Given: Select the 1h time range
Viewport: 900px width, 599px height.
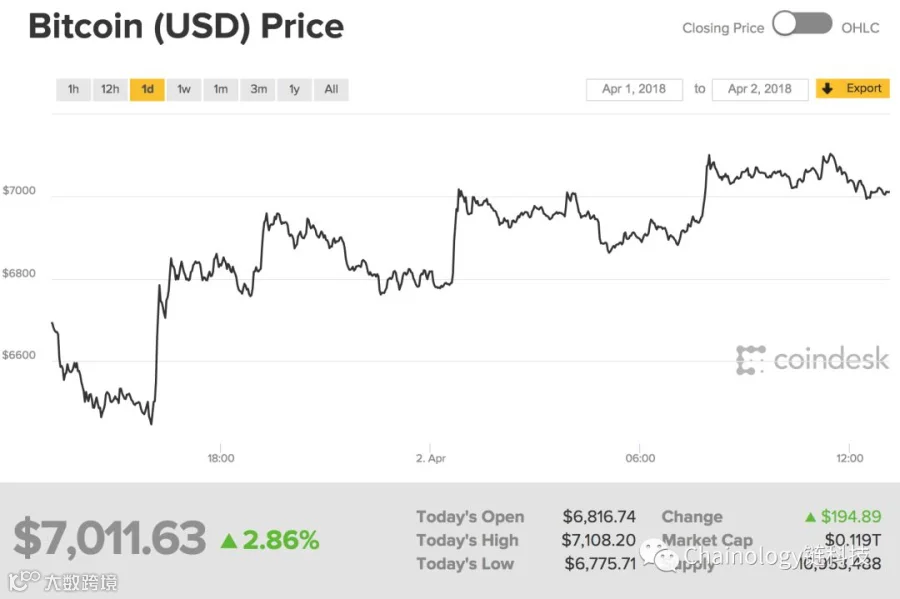Looking at the screenshot, I should point(73,90).
